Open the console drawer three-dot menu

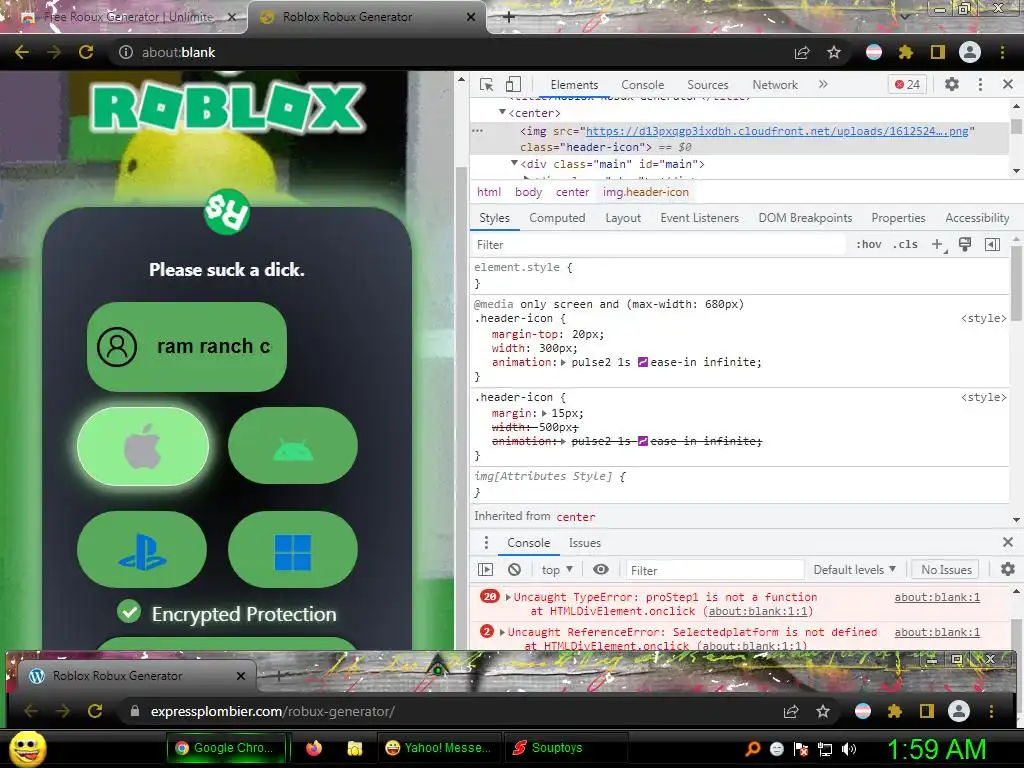[486, 543]
